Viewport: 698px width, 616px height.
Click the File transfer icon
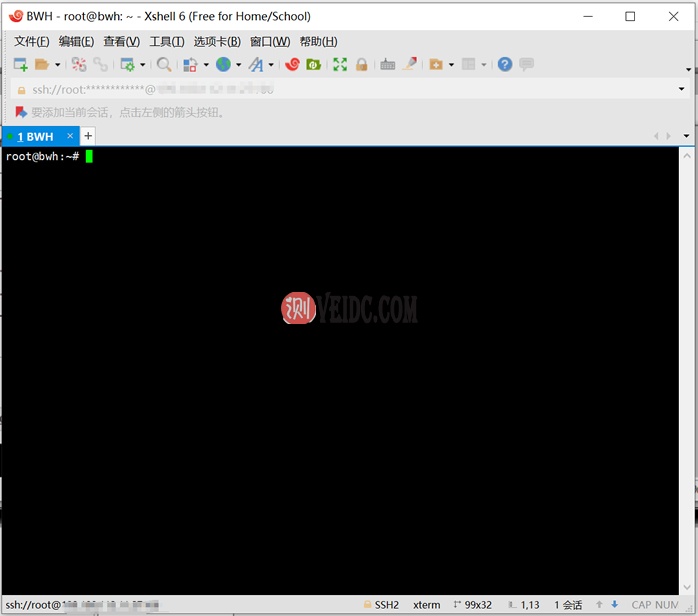point(190,65)
